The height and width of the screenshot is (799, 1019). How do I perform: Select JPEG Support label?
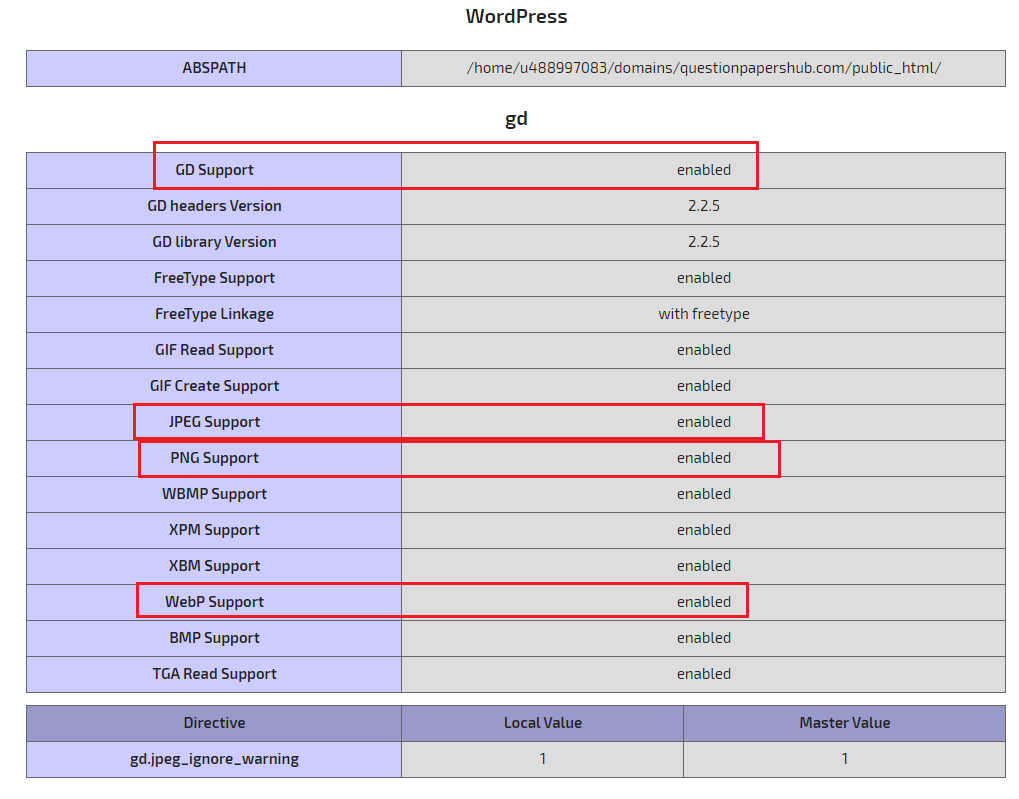point(214,422)
